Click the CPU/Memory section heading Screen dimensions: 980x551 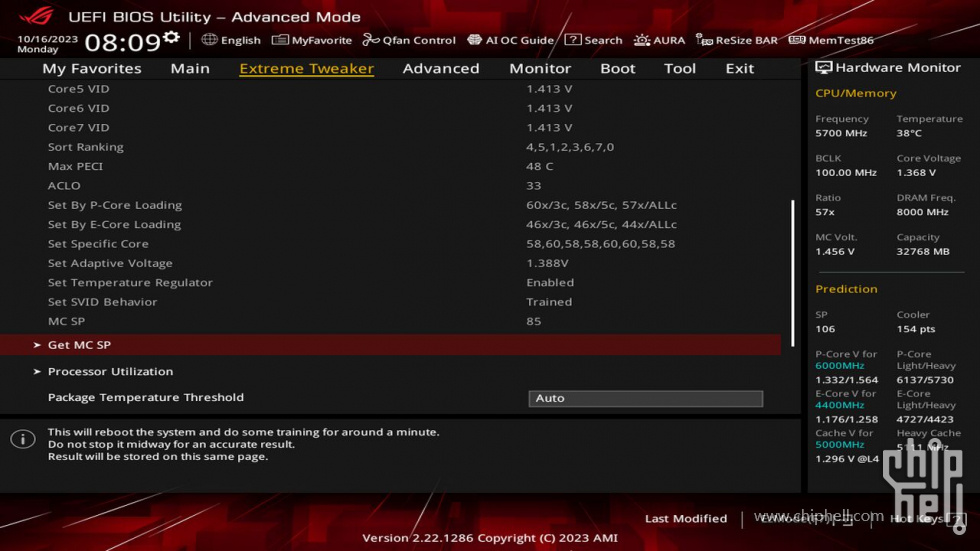click(x=856, y=93)
